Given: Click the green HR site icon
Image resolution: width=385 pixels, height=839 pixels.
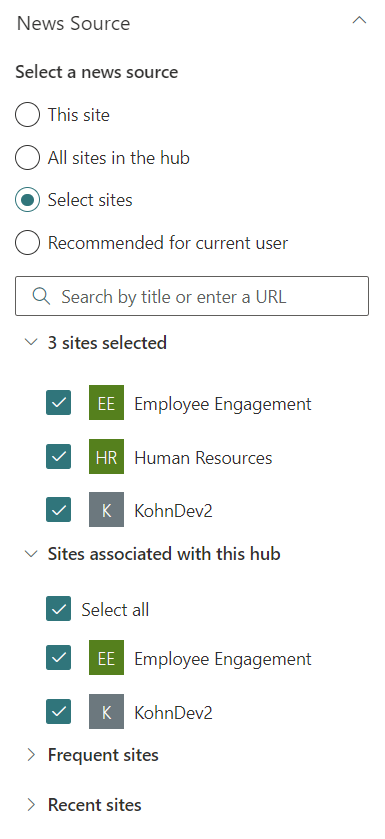Looking at the screenshot, I should (106, 456).
